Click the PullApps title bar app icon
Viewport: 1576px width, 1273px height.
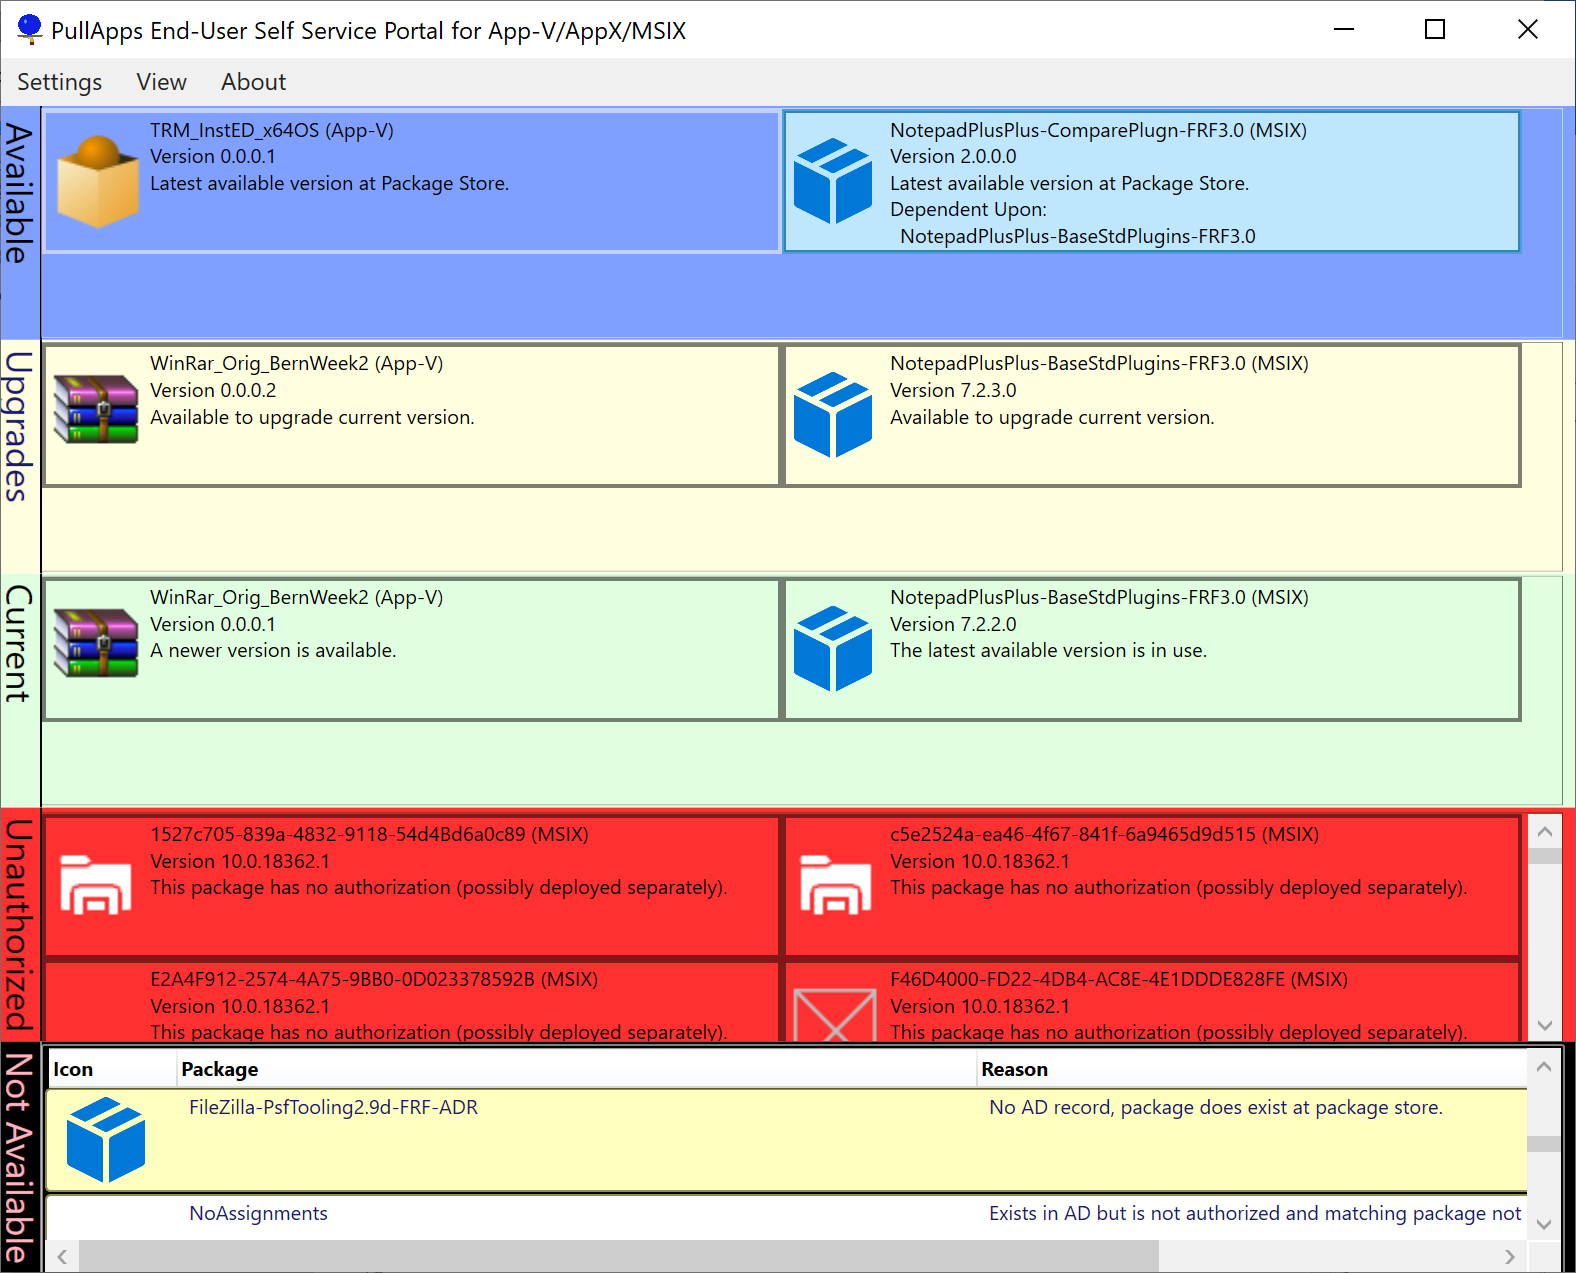coord(30,30)
